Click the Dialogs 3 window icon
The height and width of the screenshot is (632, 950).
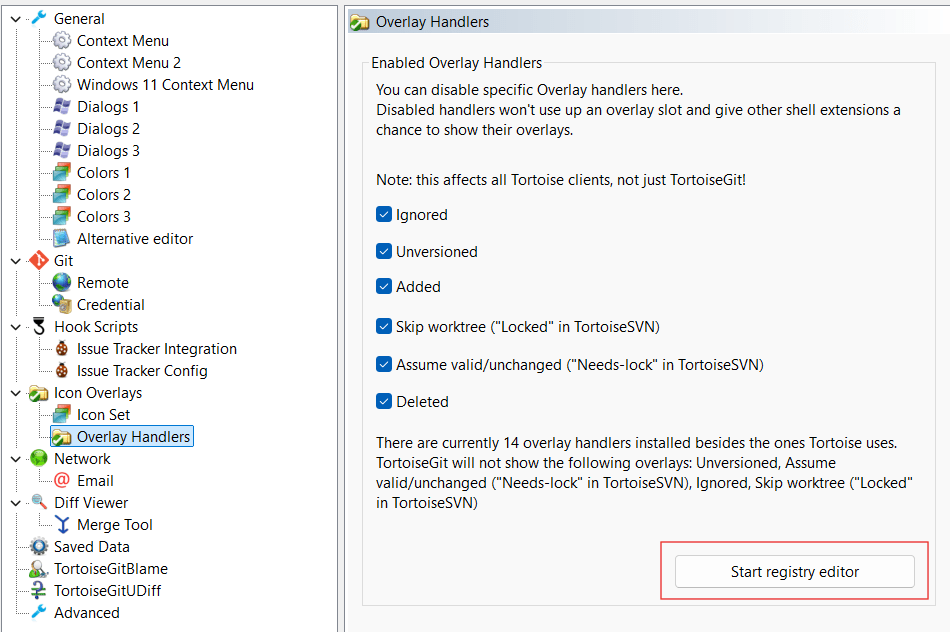pyautogui.click(x=62, y=150)
